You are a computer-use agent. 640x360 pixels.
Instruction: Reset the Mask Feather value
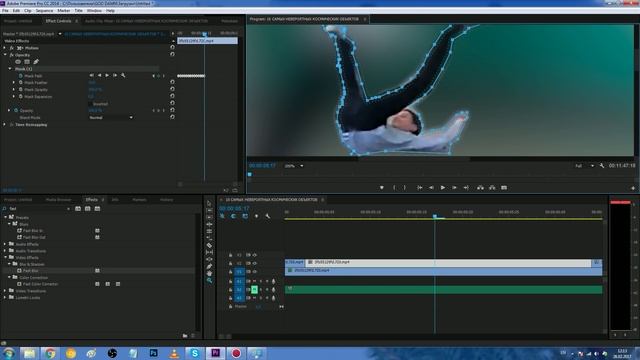172,82
